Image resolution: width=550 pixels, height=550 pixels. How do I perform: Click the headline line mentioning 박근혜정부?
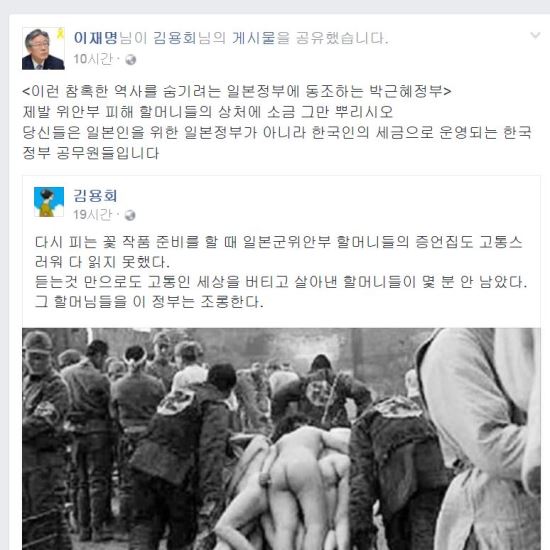[237, 92]
